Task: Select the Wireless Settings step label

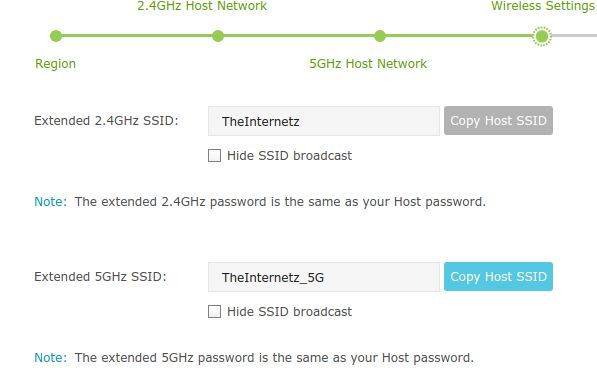Action: click(544, 6)
